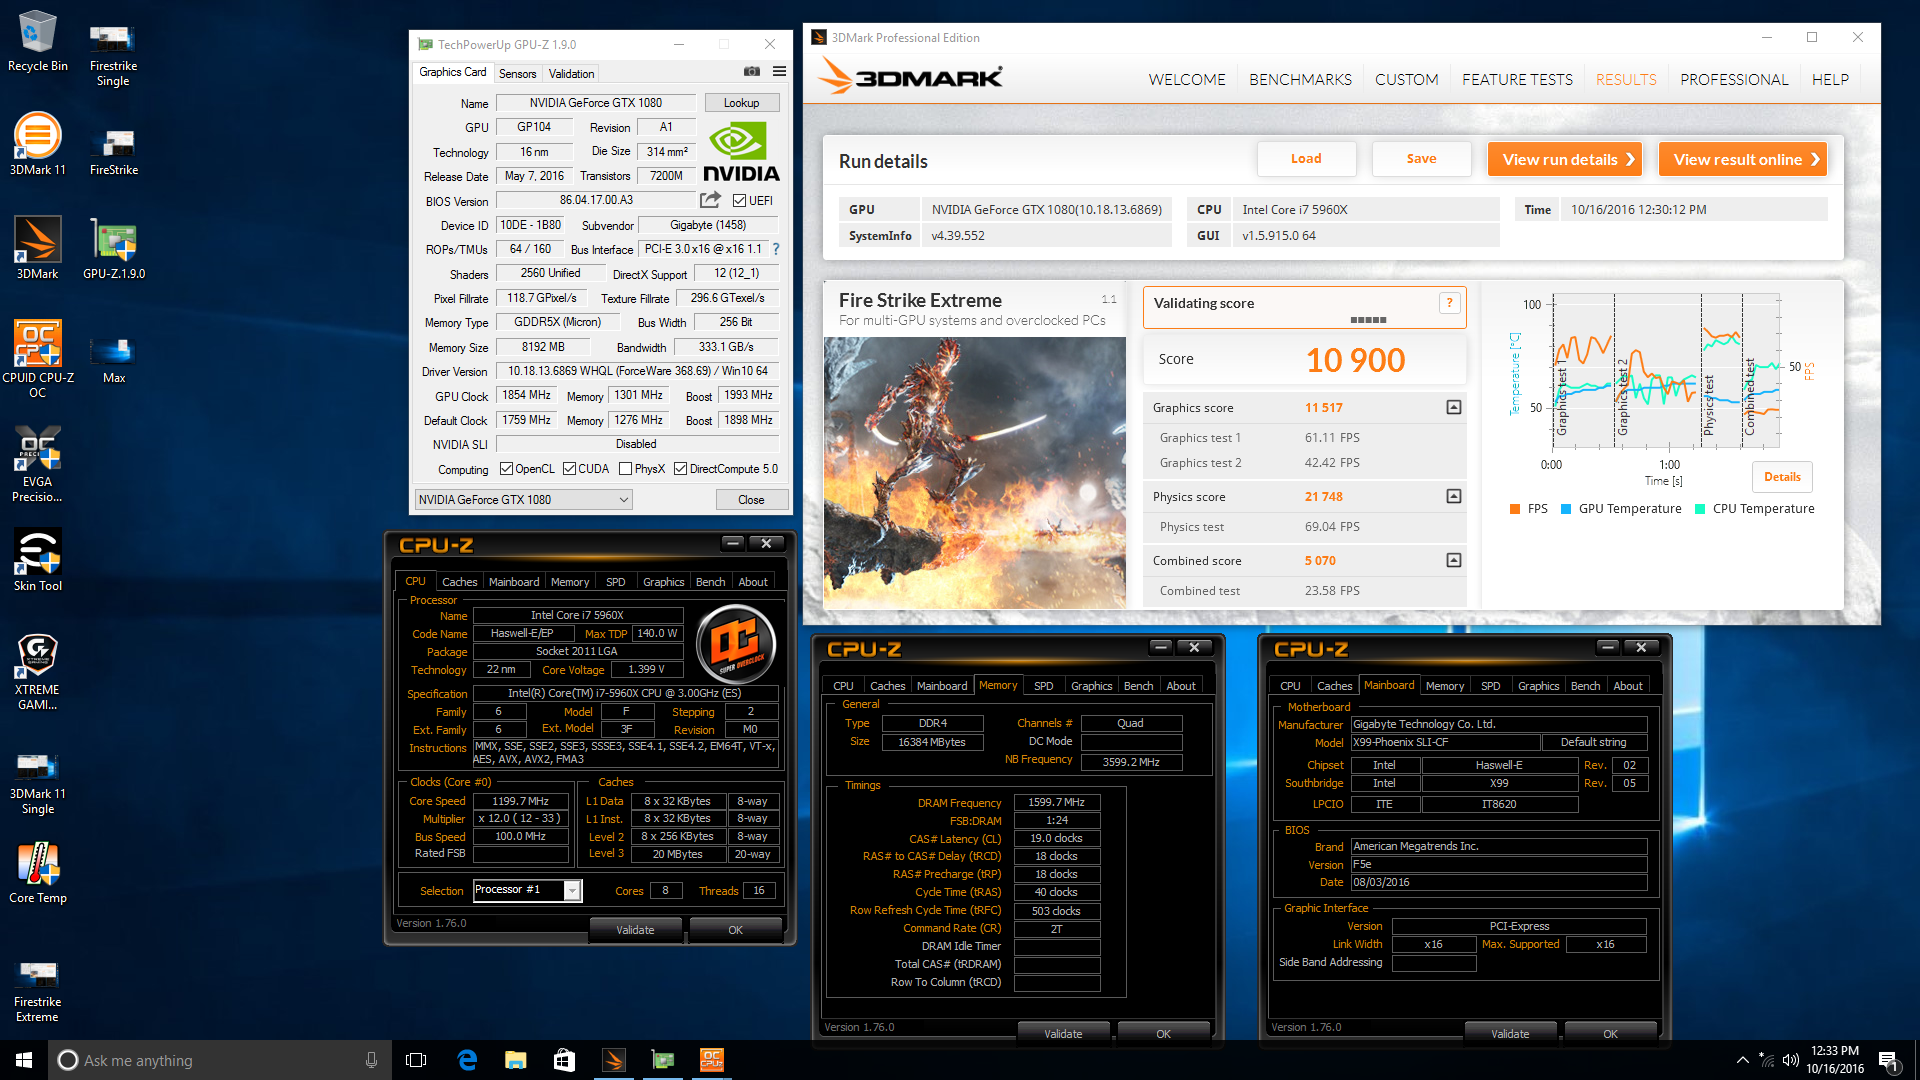Collapse Graphics score section
1920x1080 pixels.
pos(1454,407)
